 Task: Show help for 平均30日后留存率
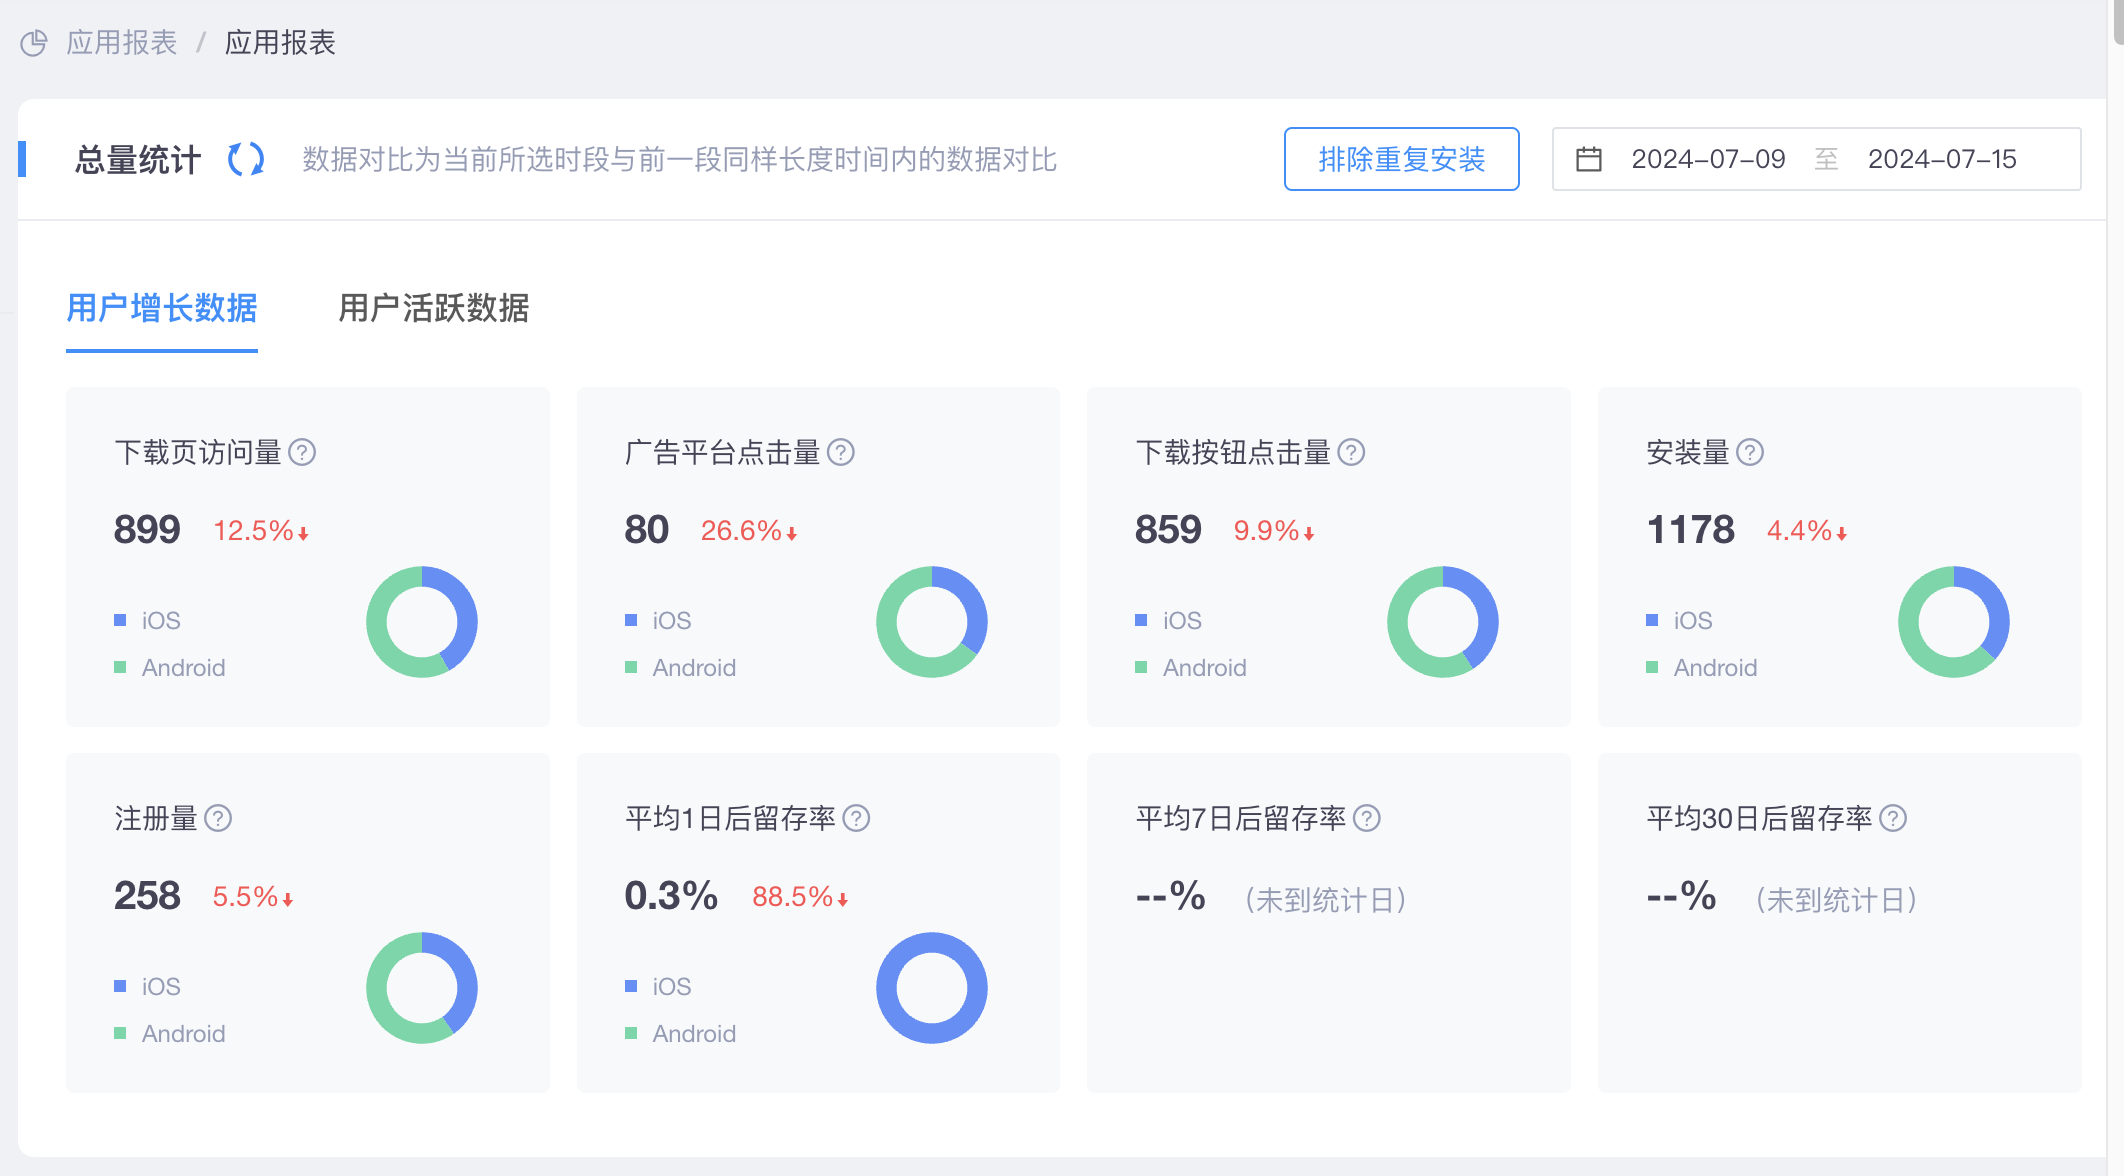1893,819
